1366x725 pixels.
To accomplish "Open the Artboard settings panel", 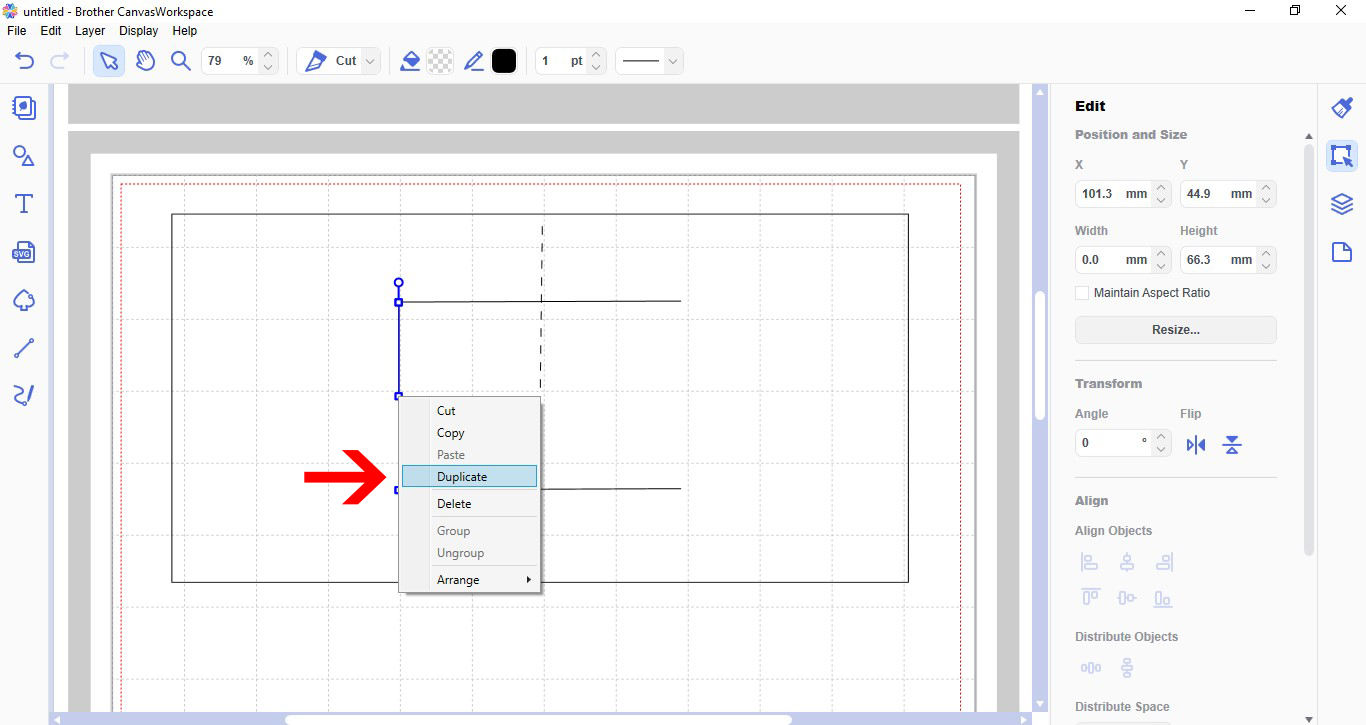I will [x=1341, y=252].
